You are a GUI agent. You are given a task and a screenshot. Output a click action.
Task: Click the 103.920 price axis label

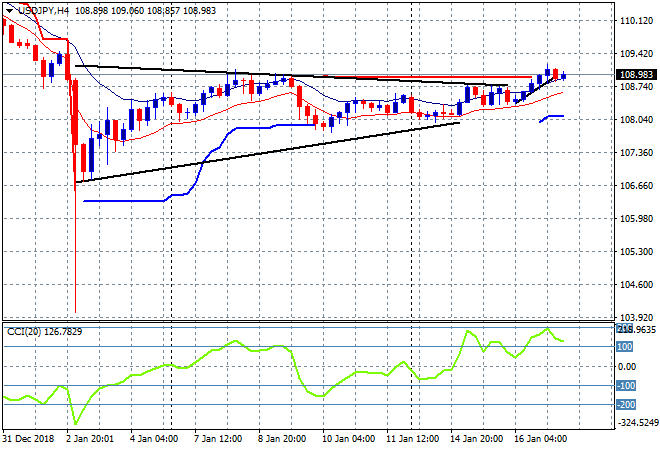click(636, 317)
